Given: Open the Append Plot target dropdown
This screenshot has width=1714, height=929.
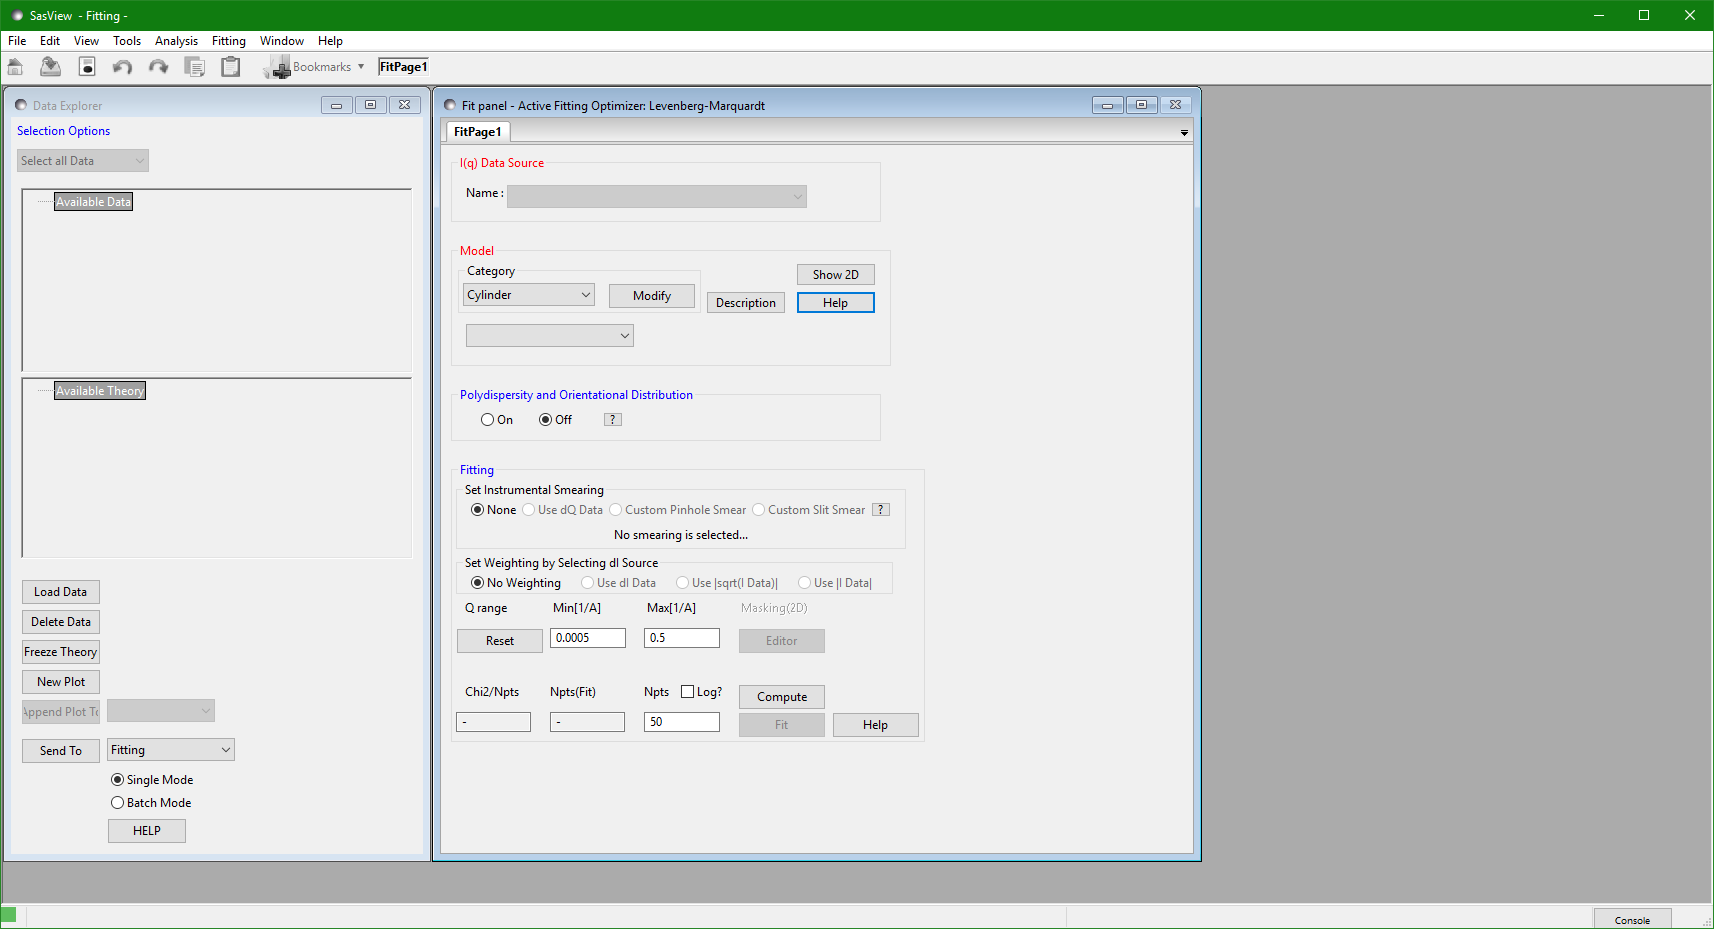Looking at the screenshot, I should [161, 711].
